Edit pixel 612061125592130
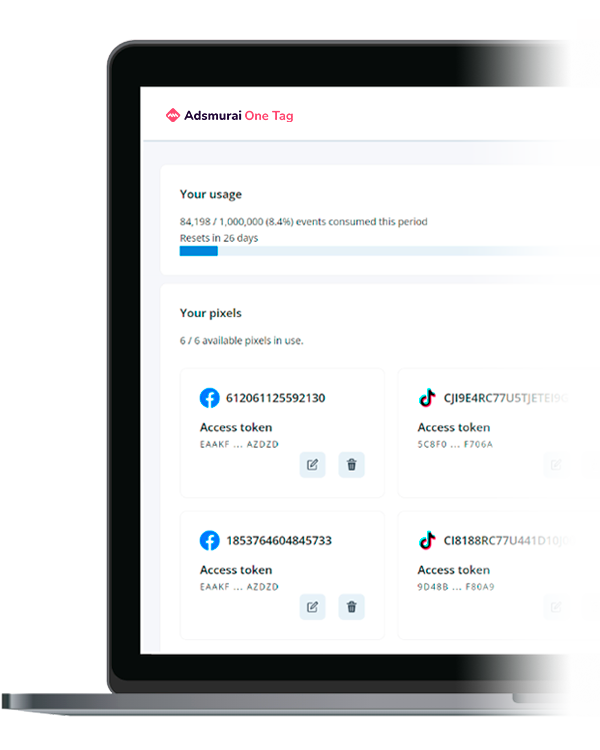Viewport: 600px width, 750px height. [312, 464]
